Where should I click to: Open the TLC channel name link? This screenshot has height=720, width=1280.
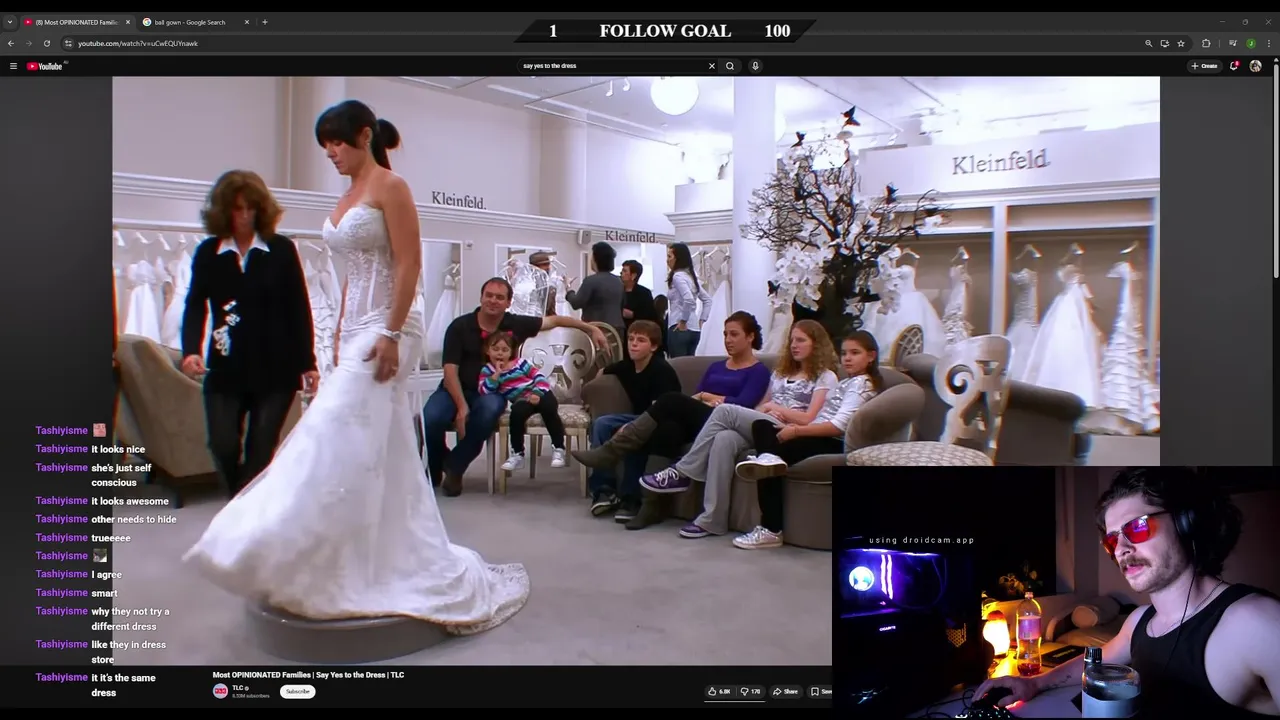click(240, 688)
